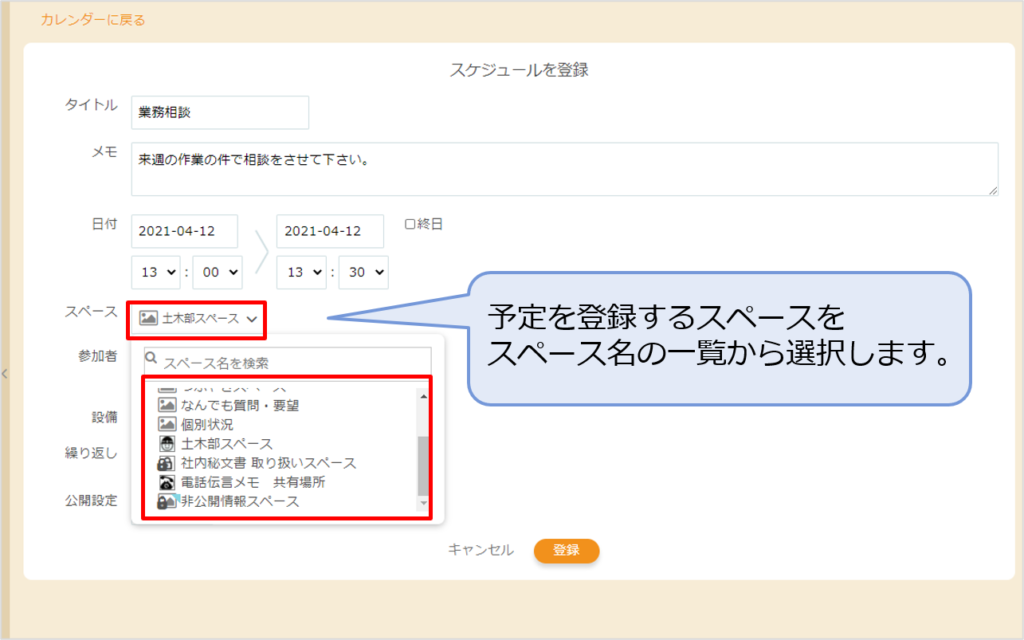Click the 社内秘文書 取り扱いスペース lock icon
Viewport: 1024px width, 640px height.
coord(166,463)
